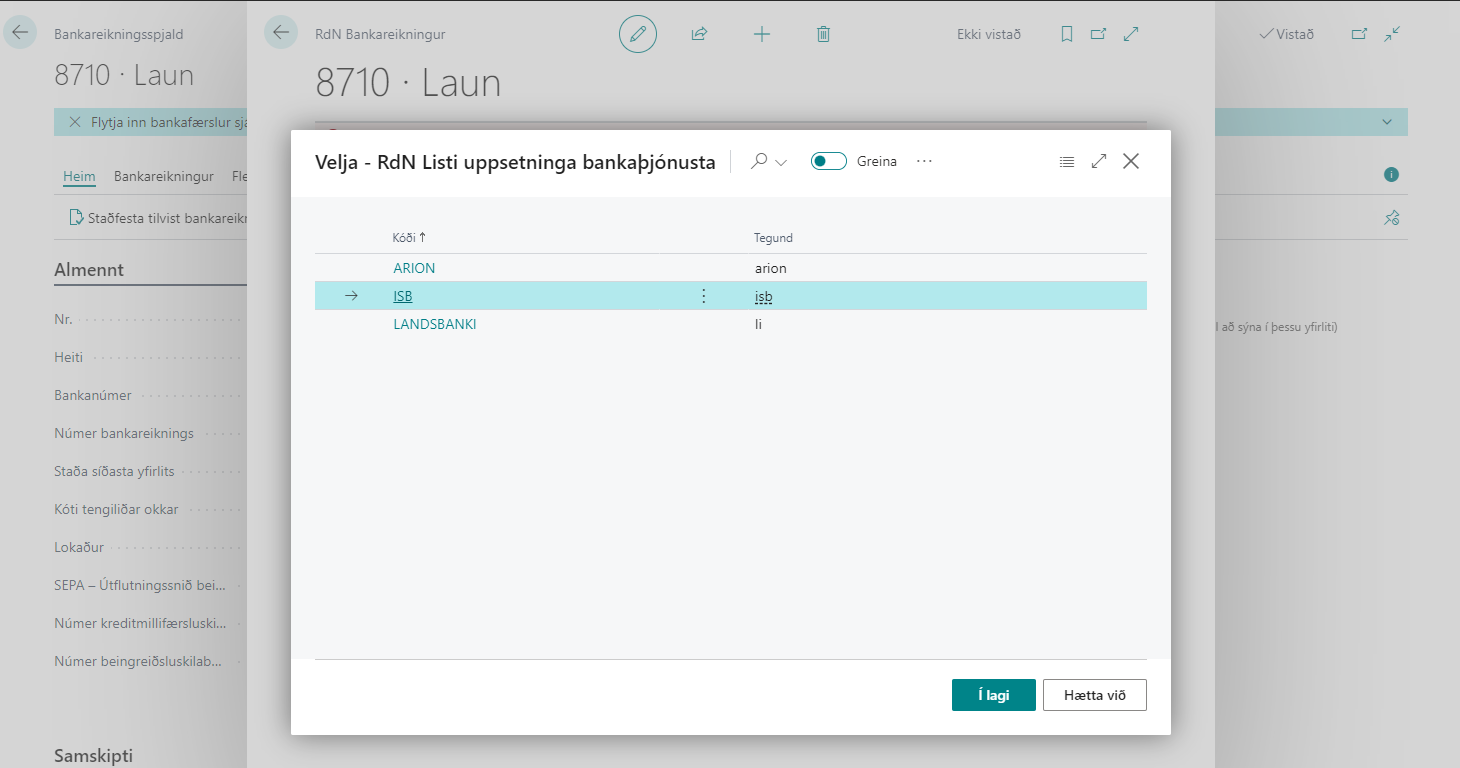
Task: Click the bookmark icon
Action: pyautogui.click(x=1067, y=34)
